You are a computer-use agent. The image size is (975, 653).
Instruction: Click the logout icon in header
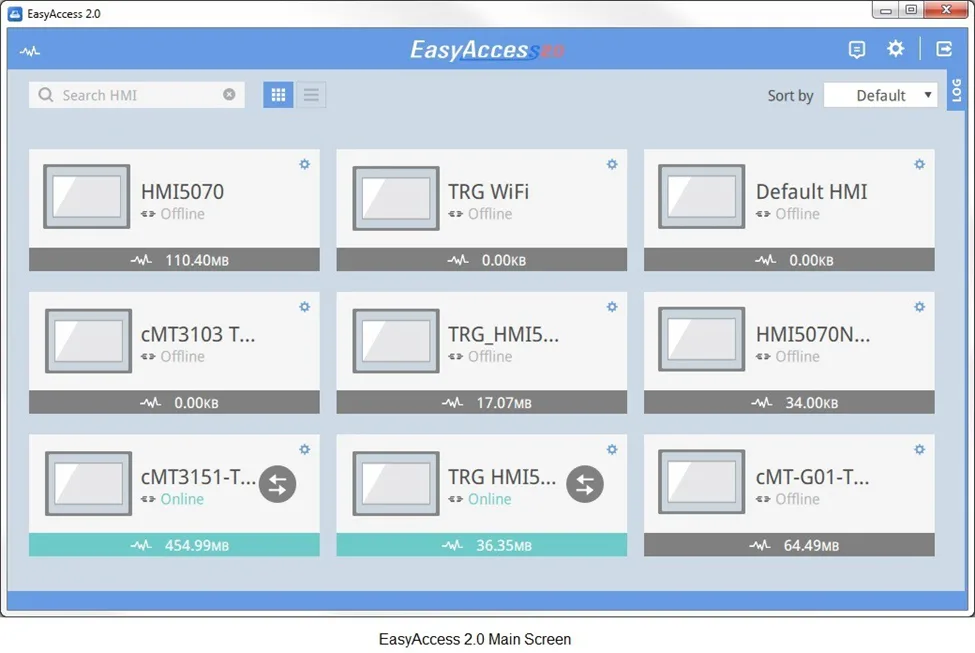click(945, 49)
